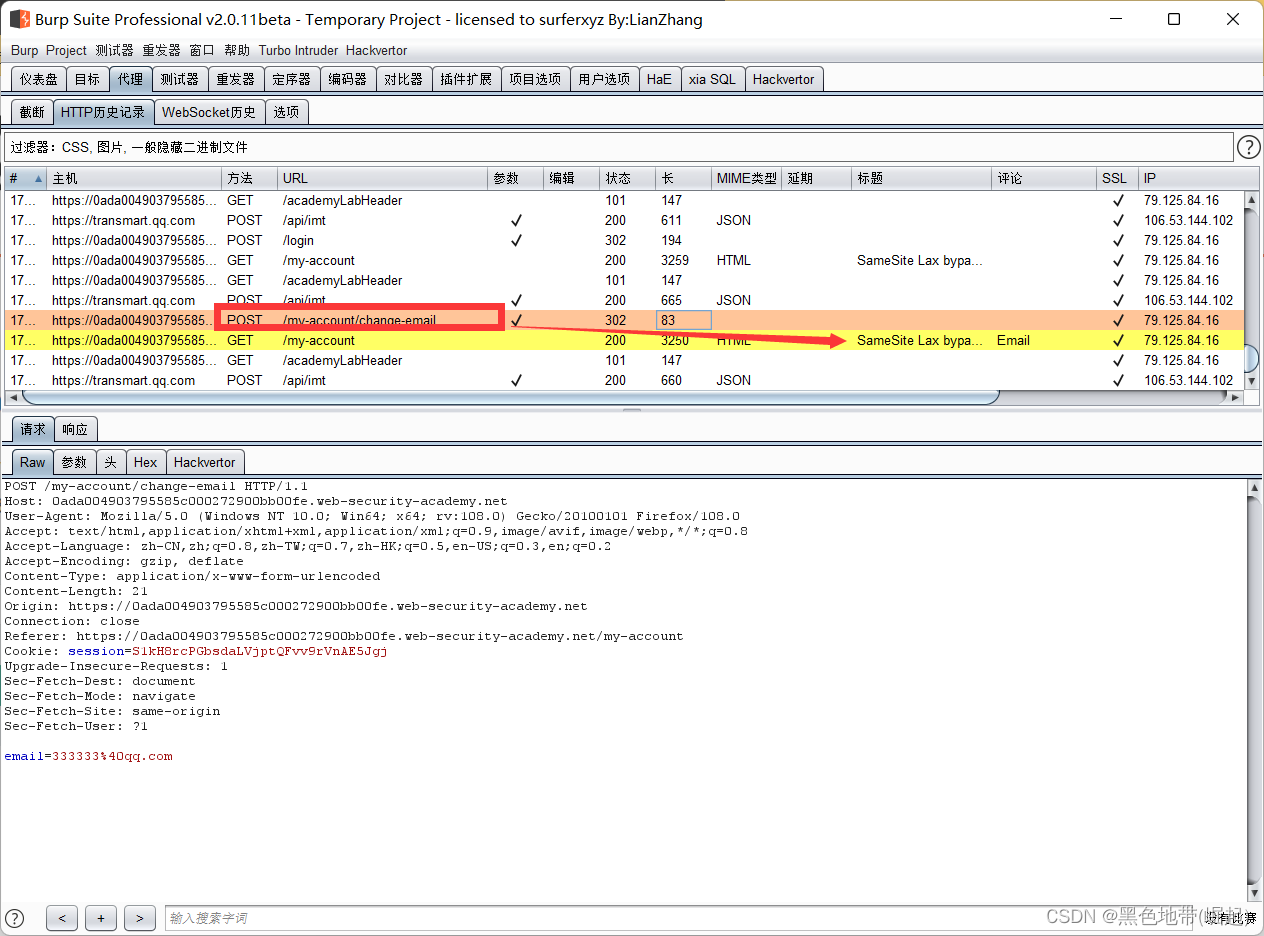Sort by the MIME类型 column header
Screen dimensions: 1264x936
[746, 179]
